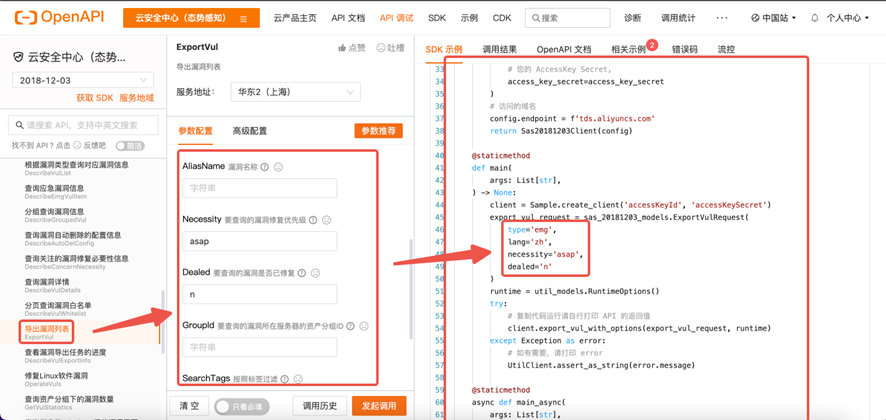
Task: Click the feedback face icon next to GroupId
Action: coord(364,326)
